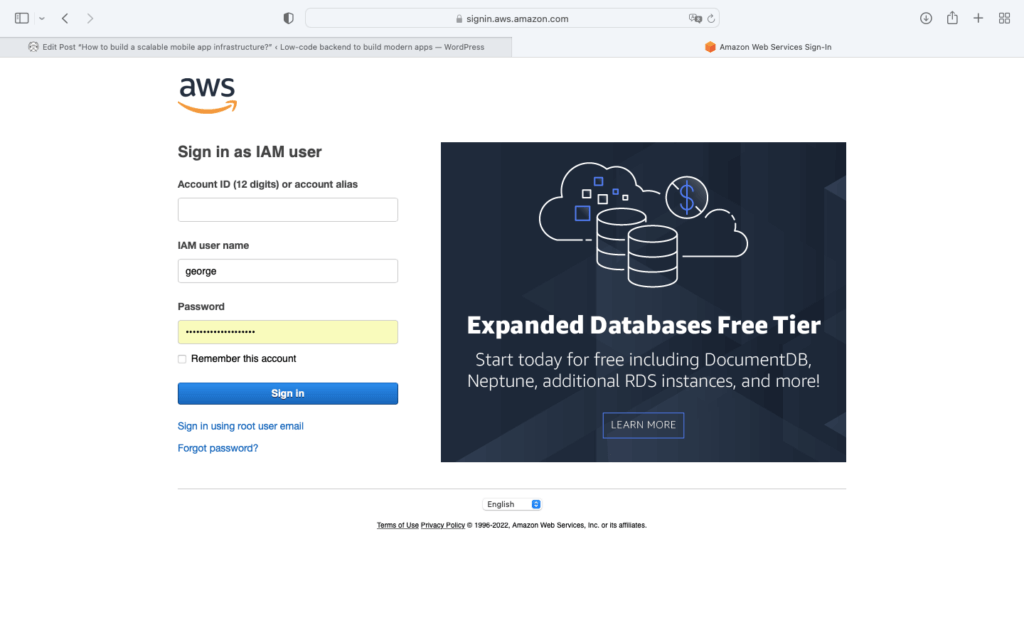This screenshot has width=1024, height=640.
Task: Open the Share icon in toolbar
Action: (x=952, y=18)
